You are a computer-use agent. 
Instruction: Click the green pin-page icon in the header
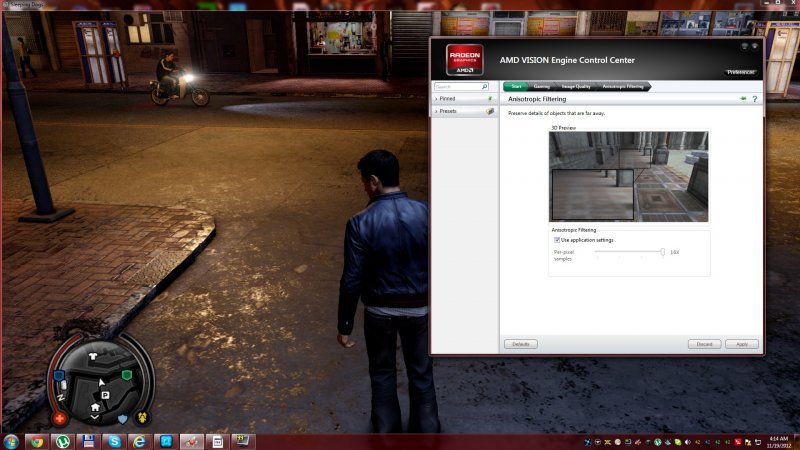[x=743, y=98]
